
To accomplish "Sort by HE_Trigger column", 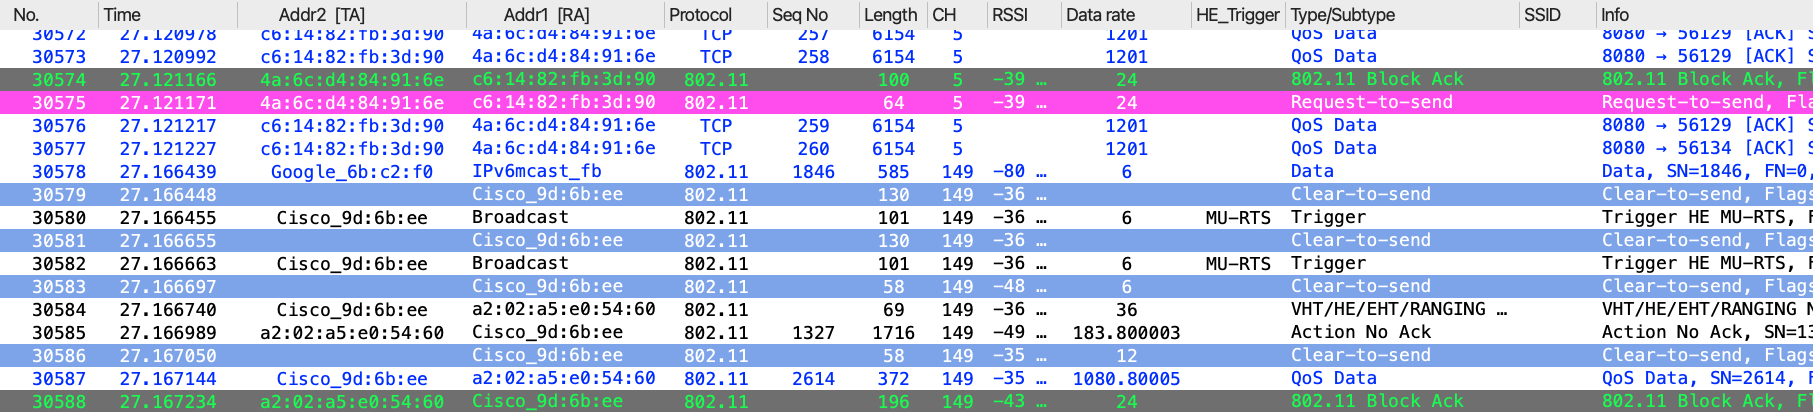I will (x=1237, y=15).
